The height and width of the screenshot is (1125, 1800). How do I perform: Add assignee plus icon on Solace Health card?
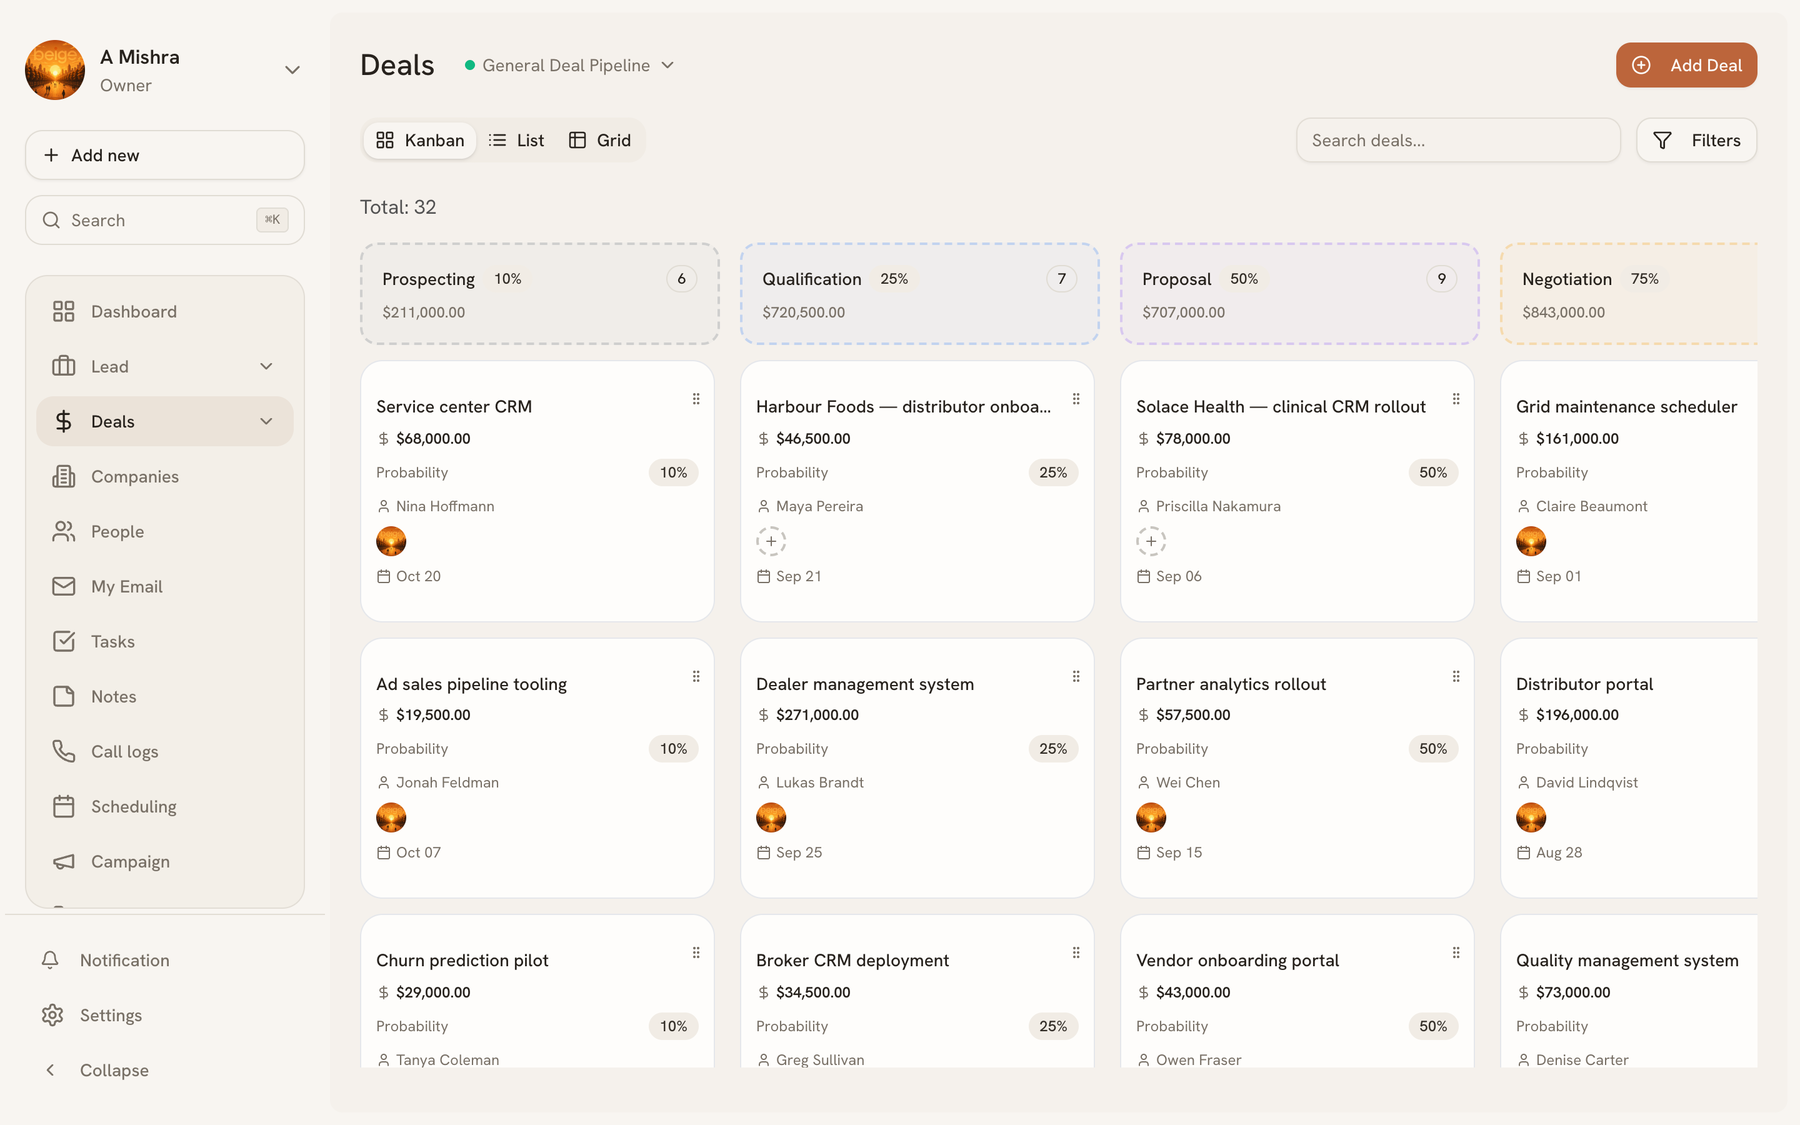click(x=1151, y=541)
